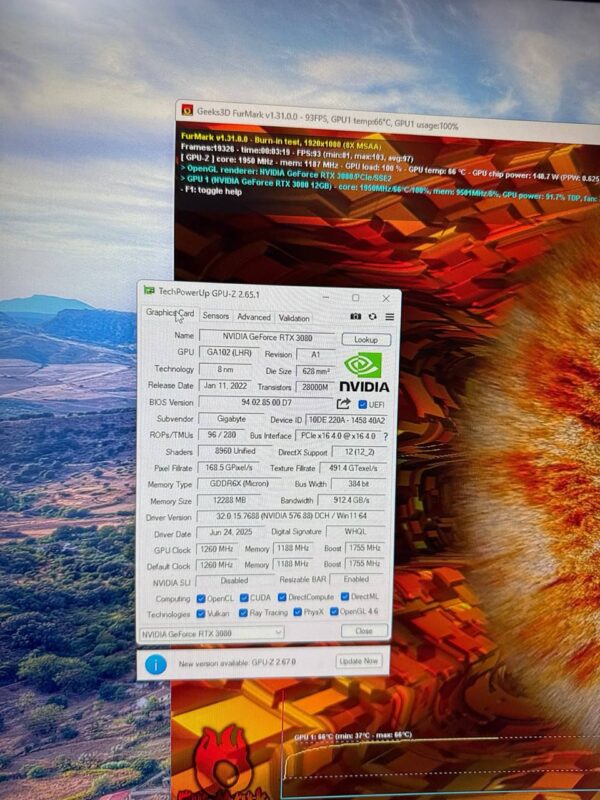Click the Transistors value 28000M
Viewport: 600px width, 800px height.
[x=315, y=387]
